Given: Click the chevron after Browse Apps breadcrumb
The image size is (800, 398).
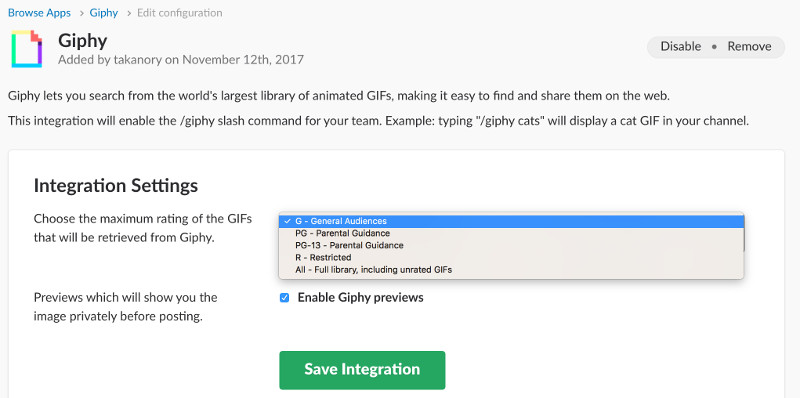Looking at the screenshot, I should point(81,13).
